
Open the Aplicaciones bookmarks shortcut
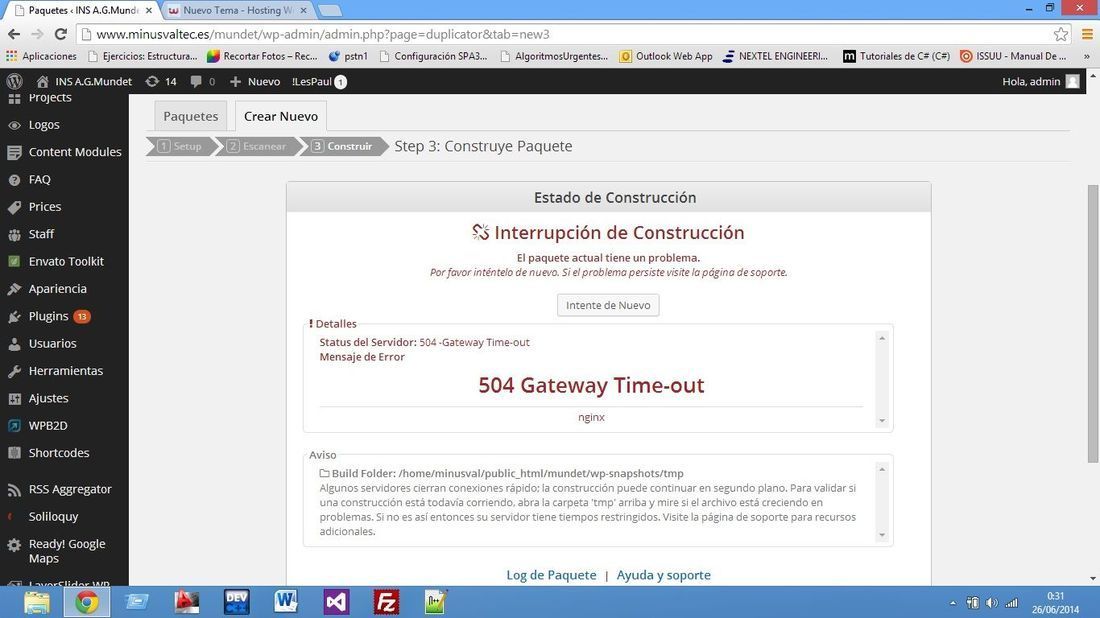point(41,56)
